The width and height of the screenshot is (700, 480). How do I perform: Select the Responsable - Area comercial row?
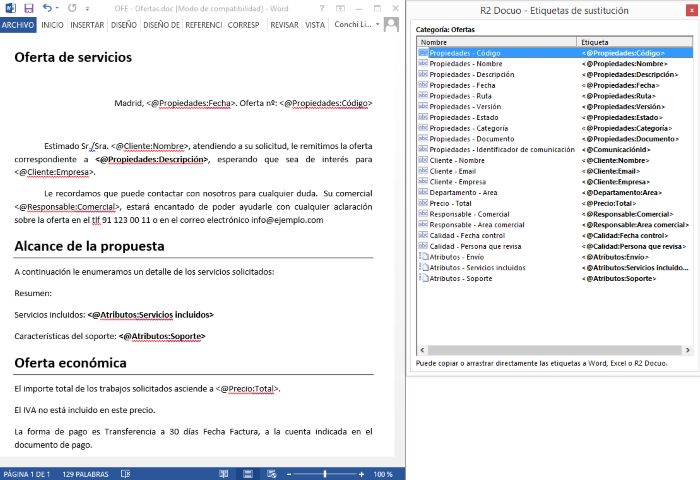point(555,225)
